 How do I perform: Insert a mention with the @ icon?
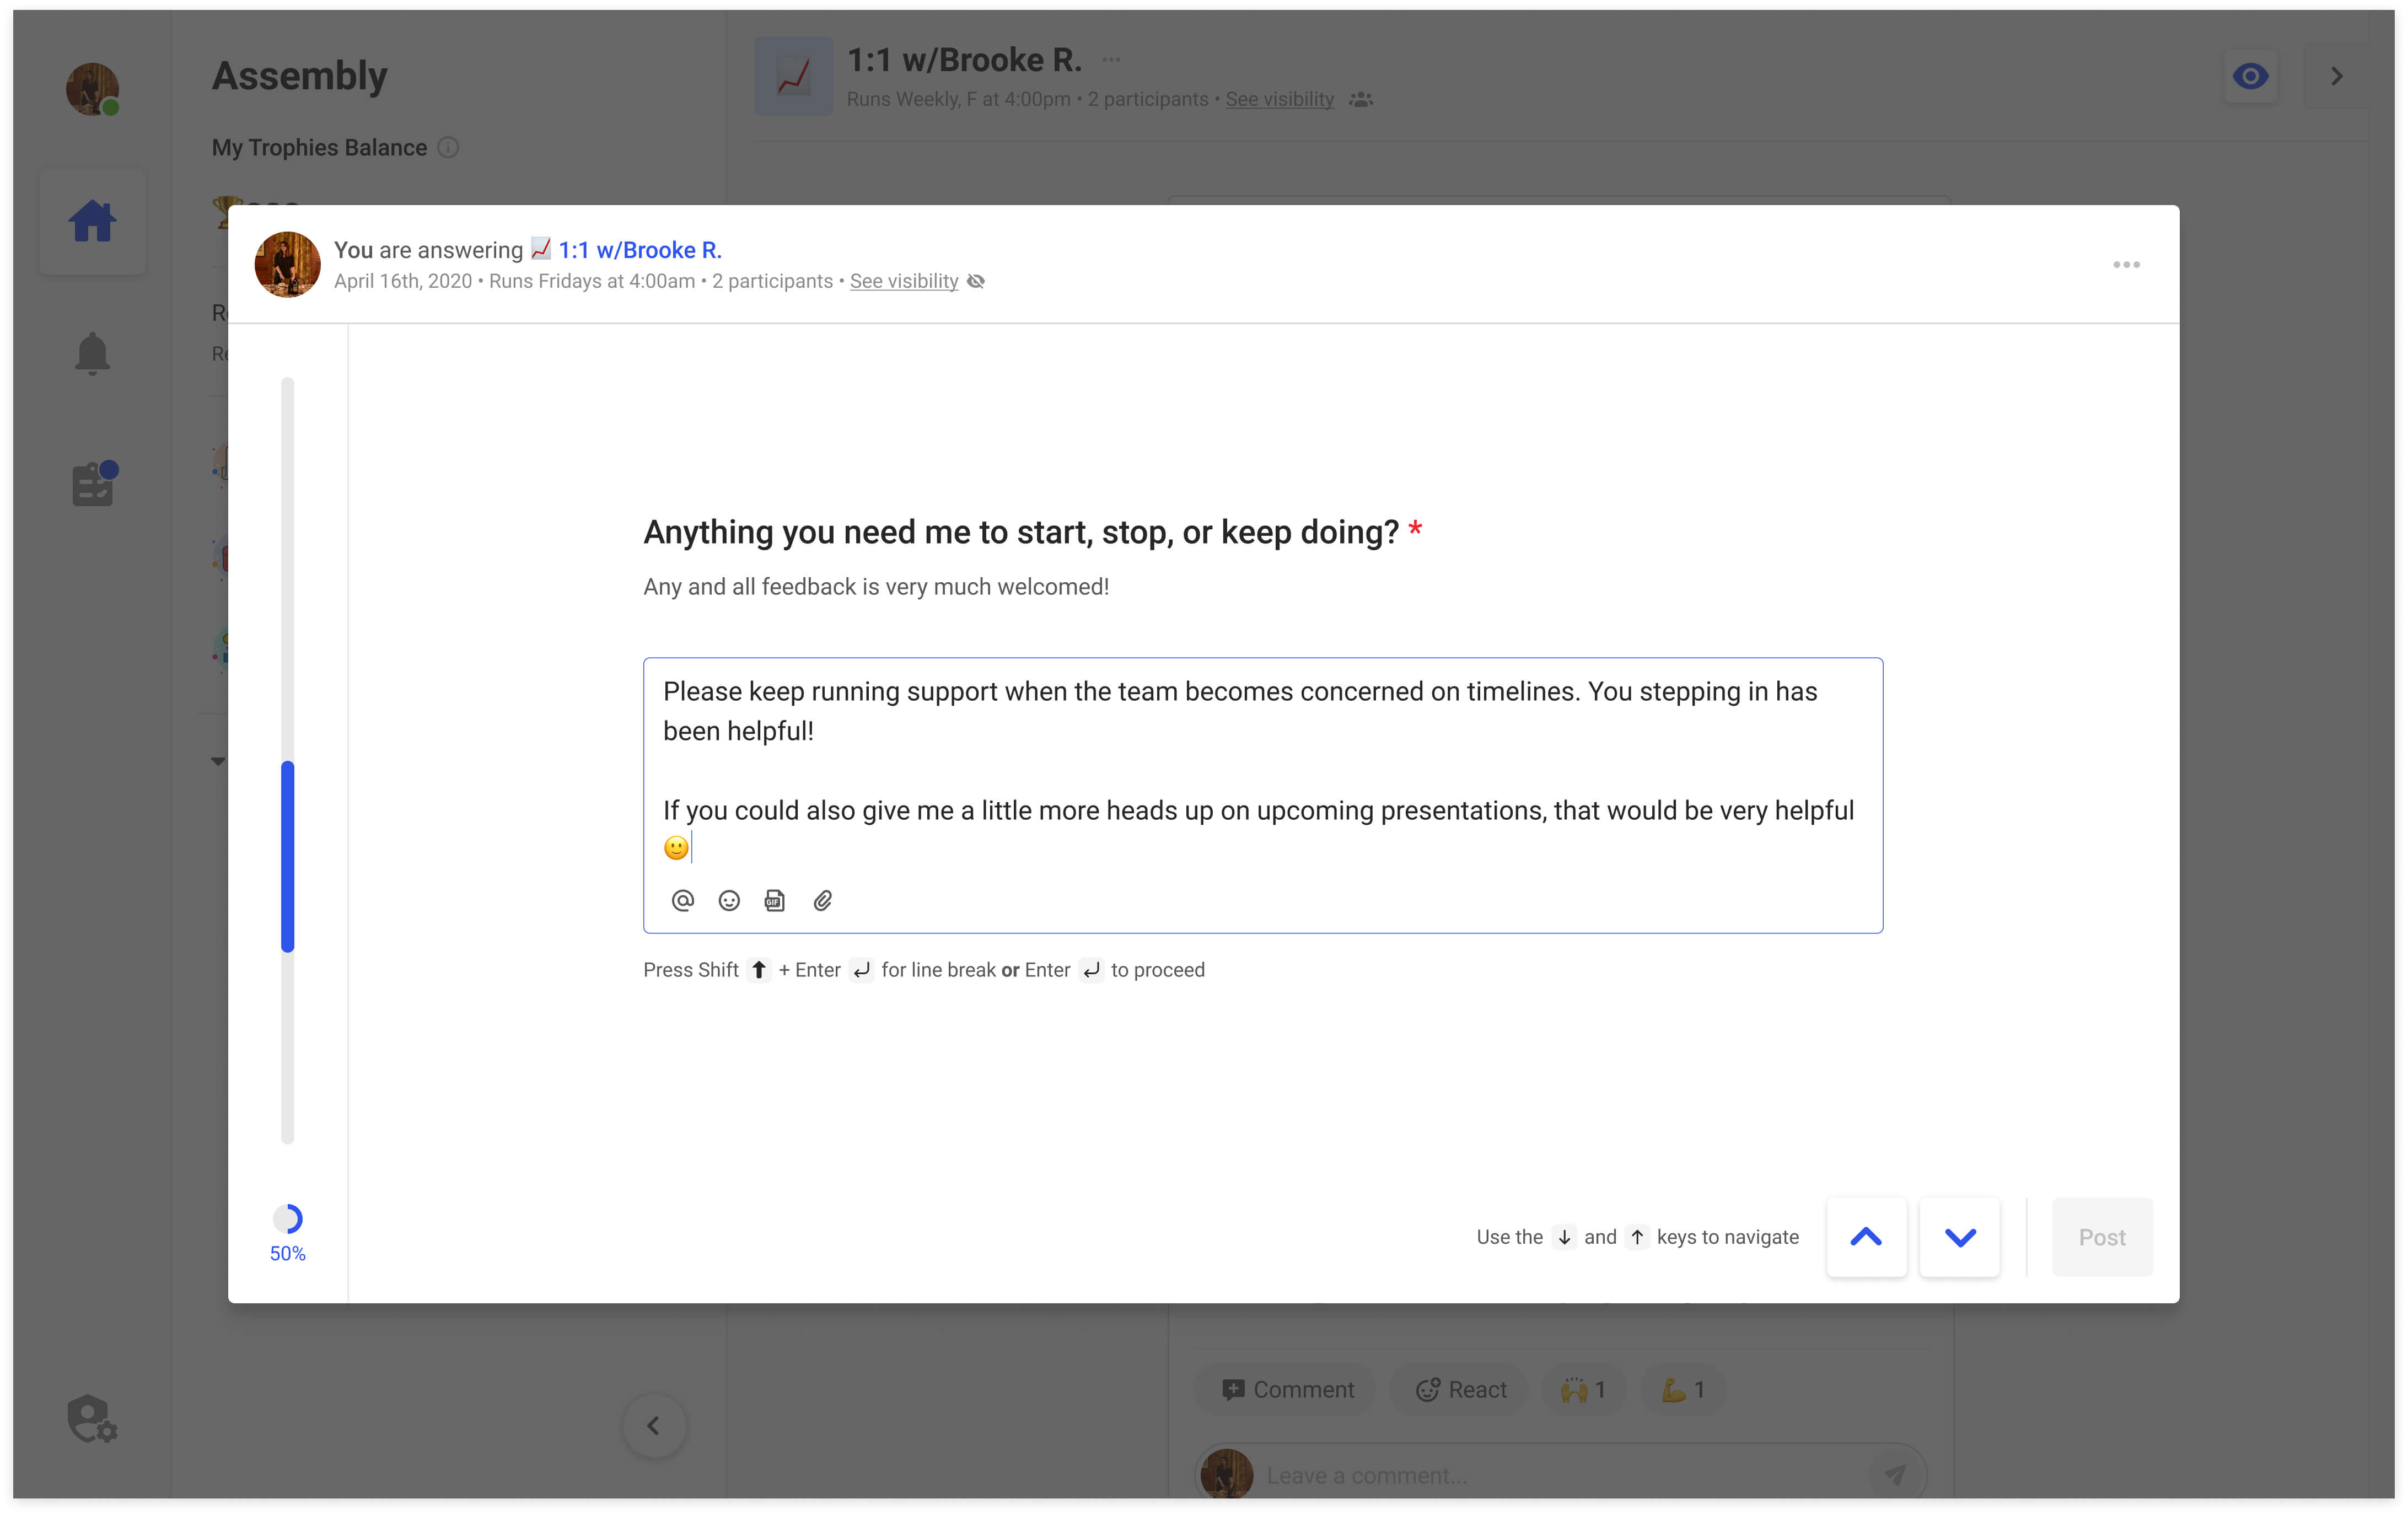(682, 901)
